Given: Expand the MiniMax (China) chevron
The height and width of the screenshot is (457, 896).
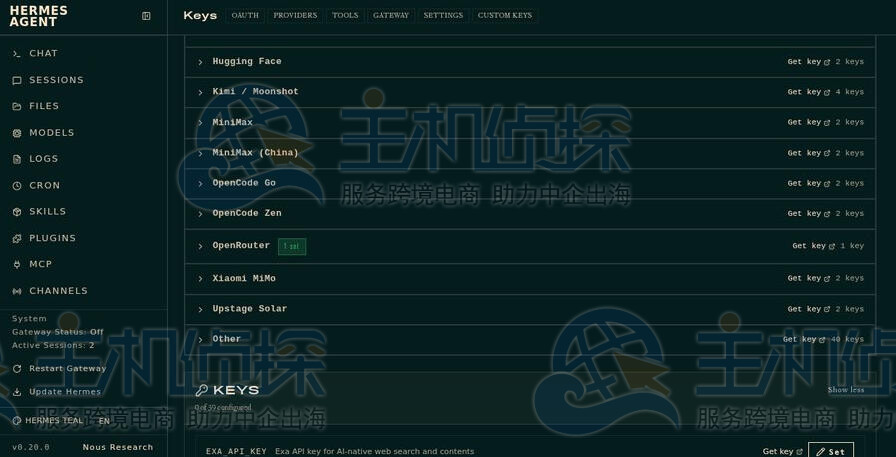Looking at the screenshot, I should (200, 154).
